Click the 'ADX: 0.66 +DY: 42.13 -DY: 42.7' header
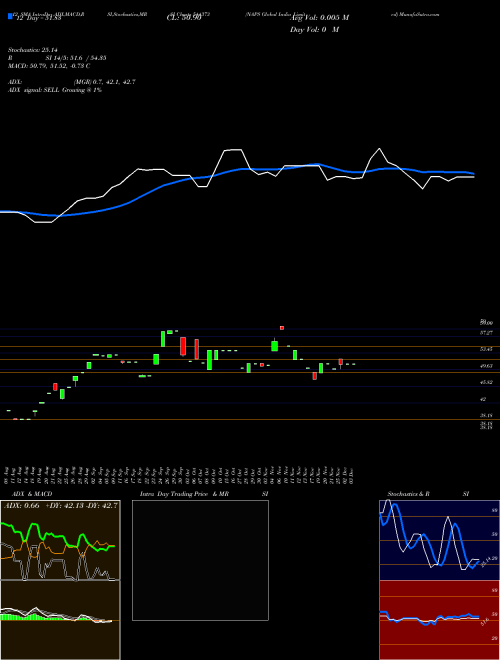The image size is (500, 660). [61, 505]
